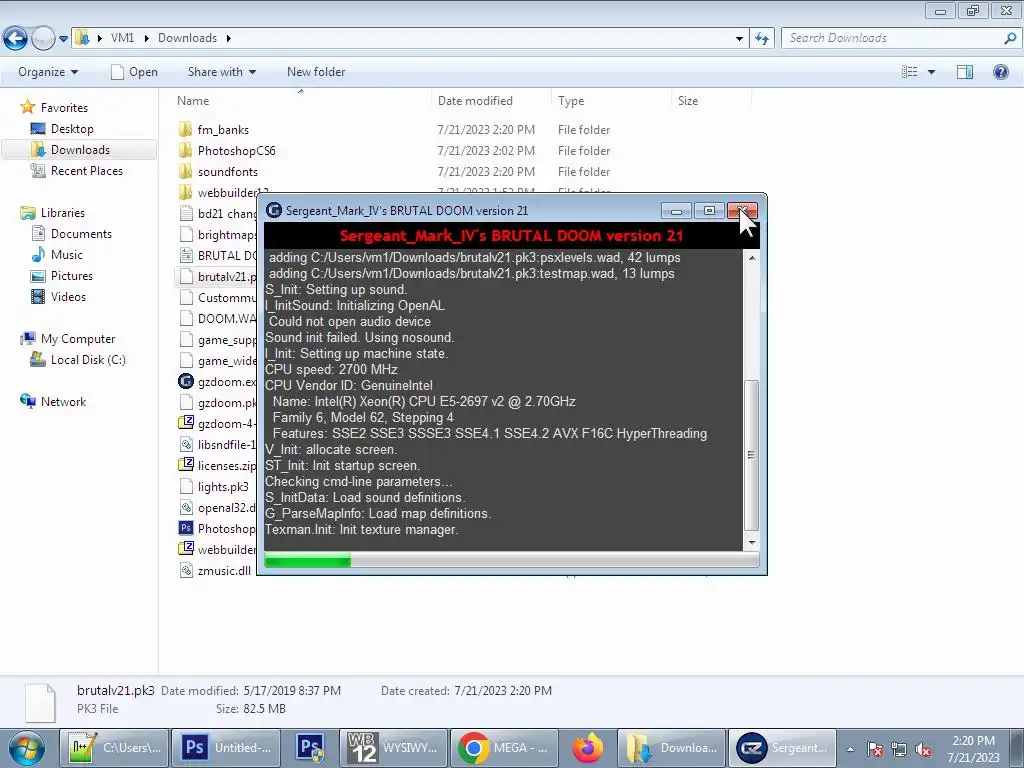
Task: Click the GZDoom icon in dialog title bar
Action: [x=274, y=210]
